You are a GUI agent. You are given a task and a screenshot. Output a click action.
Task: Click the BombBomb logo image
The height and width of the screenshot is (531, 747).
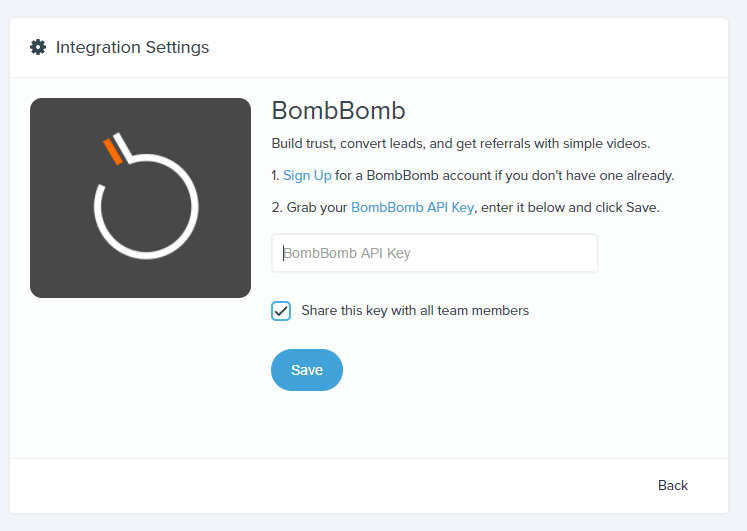141,198
